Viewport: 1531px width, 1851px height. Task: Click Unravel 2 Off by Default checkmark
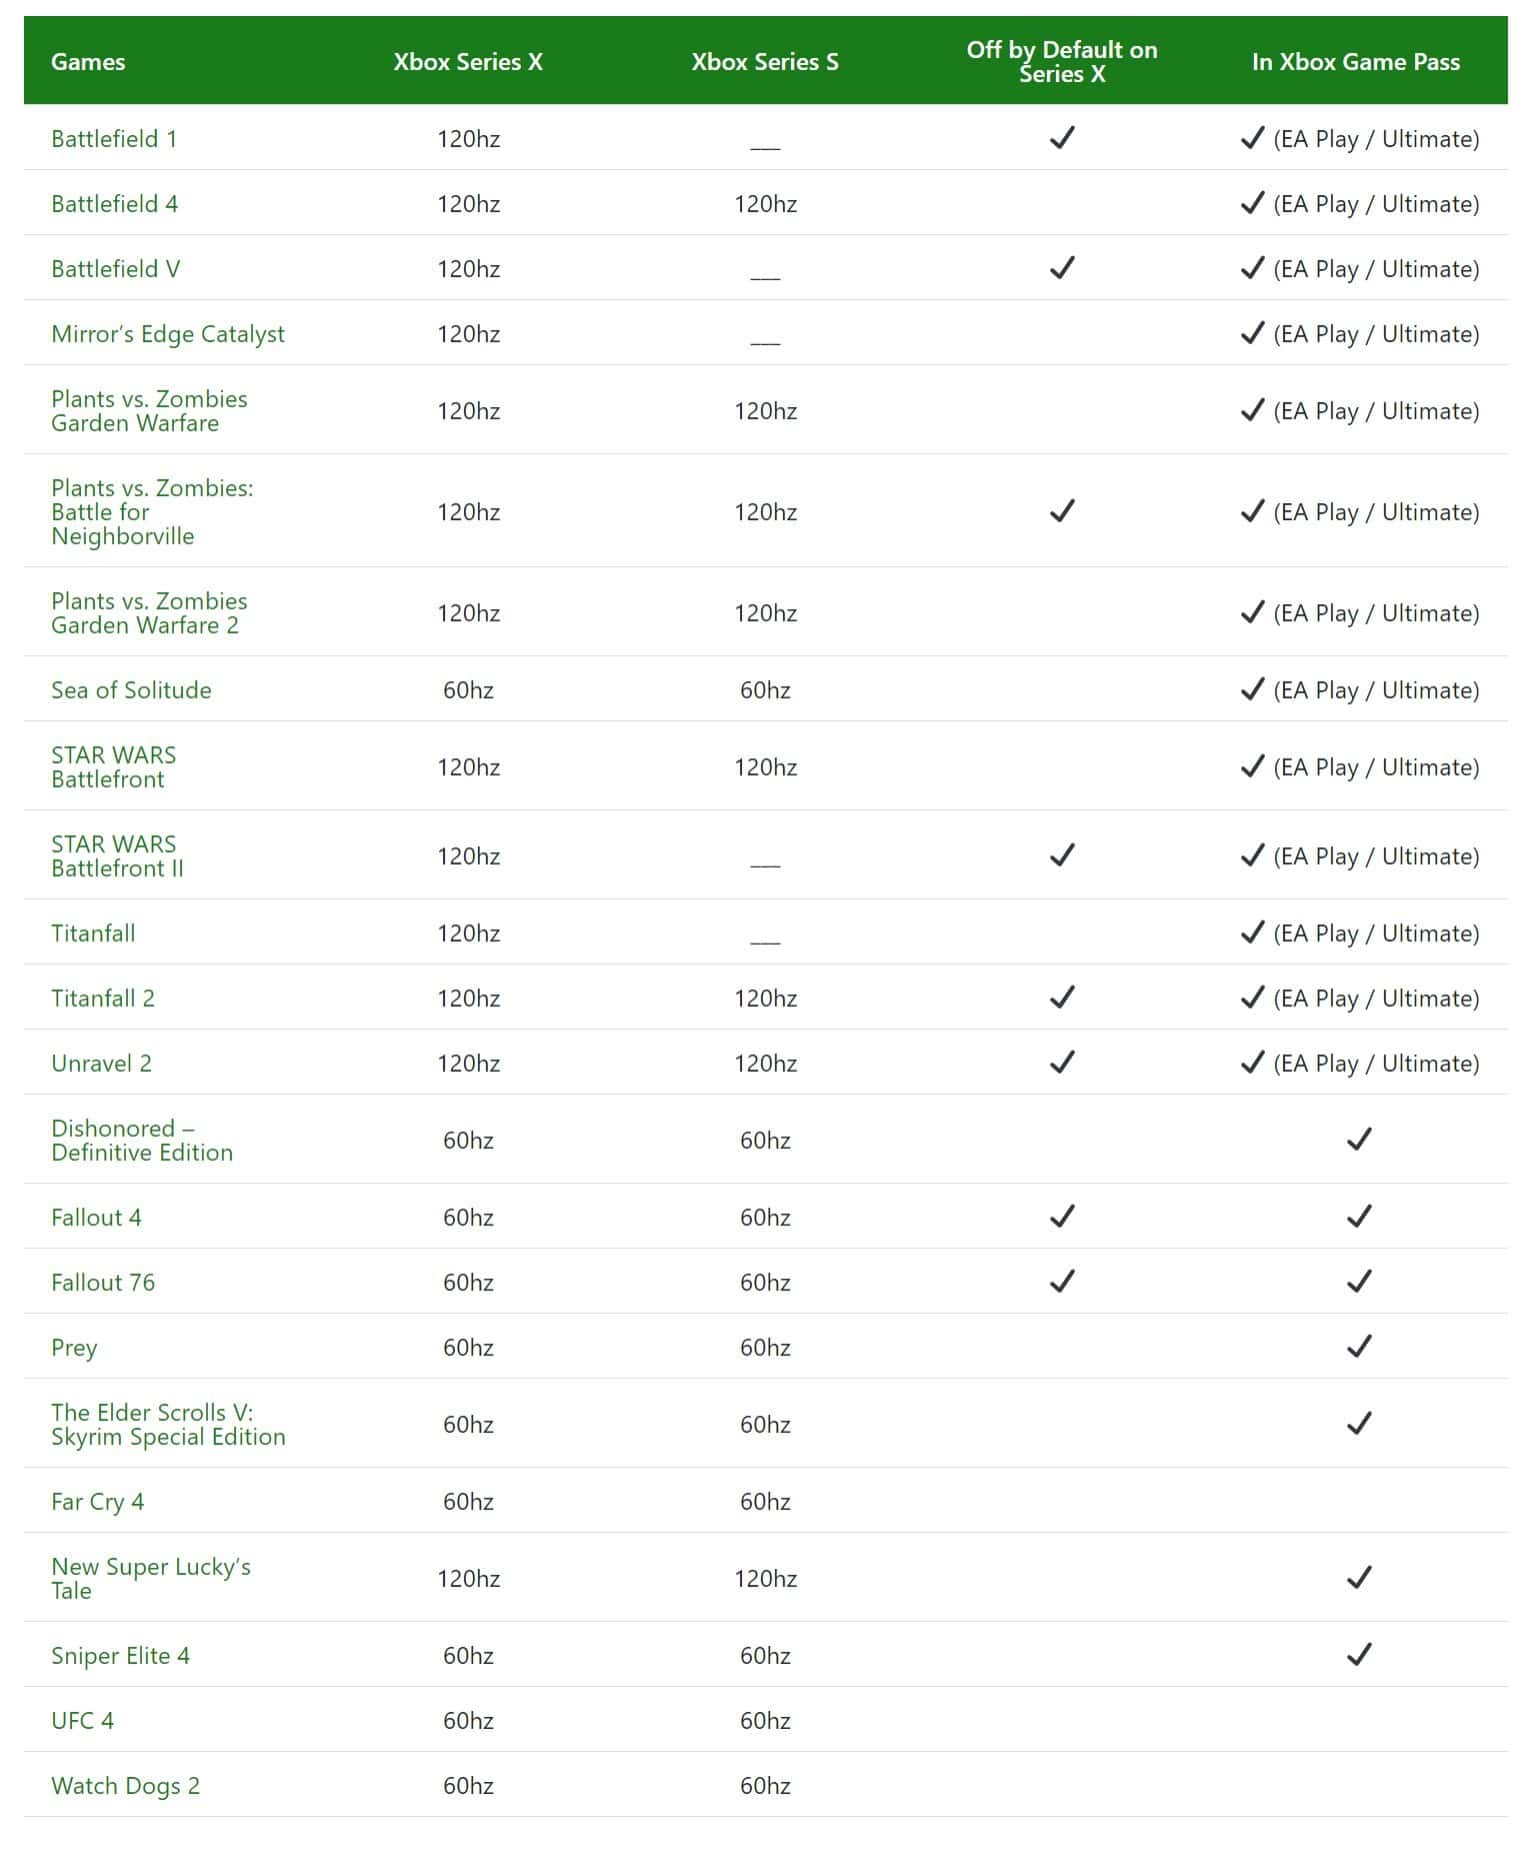point(1062,1062)
